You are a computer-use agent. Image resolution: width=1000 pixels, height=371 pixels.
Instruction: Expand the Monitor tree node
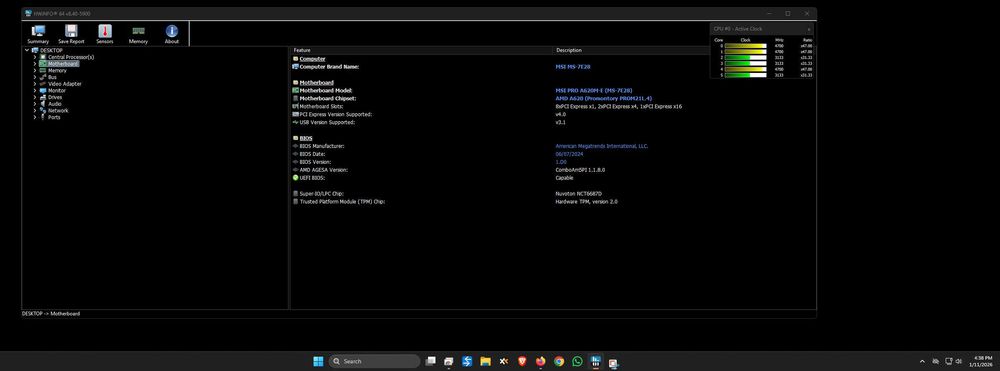[35, 91]
